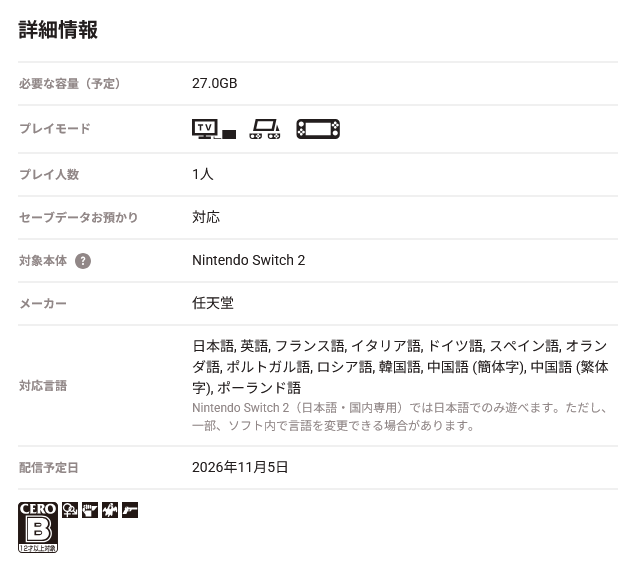This screenshot has width=634, height=562.
Task: Click the メーカー label
Action: [x=43, y=304]
